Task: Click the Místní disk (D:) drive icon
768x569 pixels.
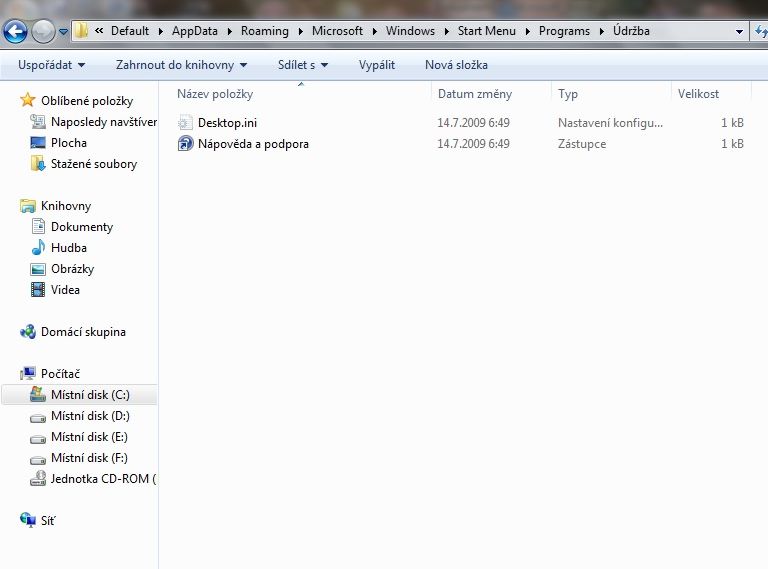Action: point(38,418)
